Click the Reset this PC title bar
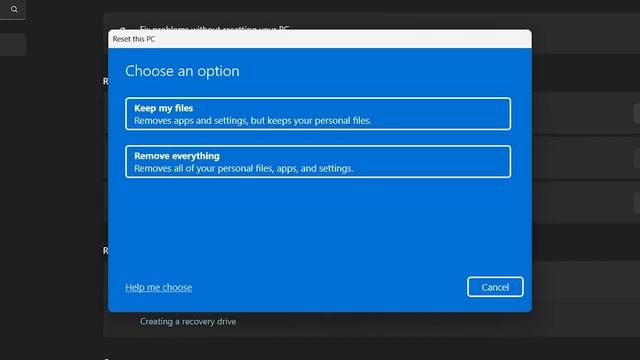Image resolution: width=640 pixels, height=360 pixels. tap(320, 39)
